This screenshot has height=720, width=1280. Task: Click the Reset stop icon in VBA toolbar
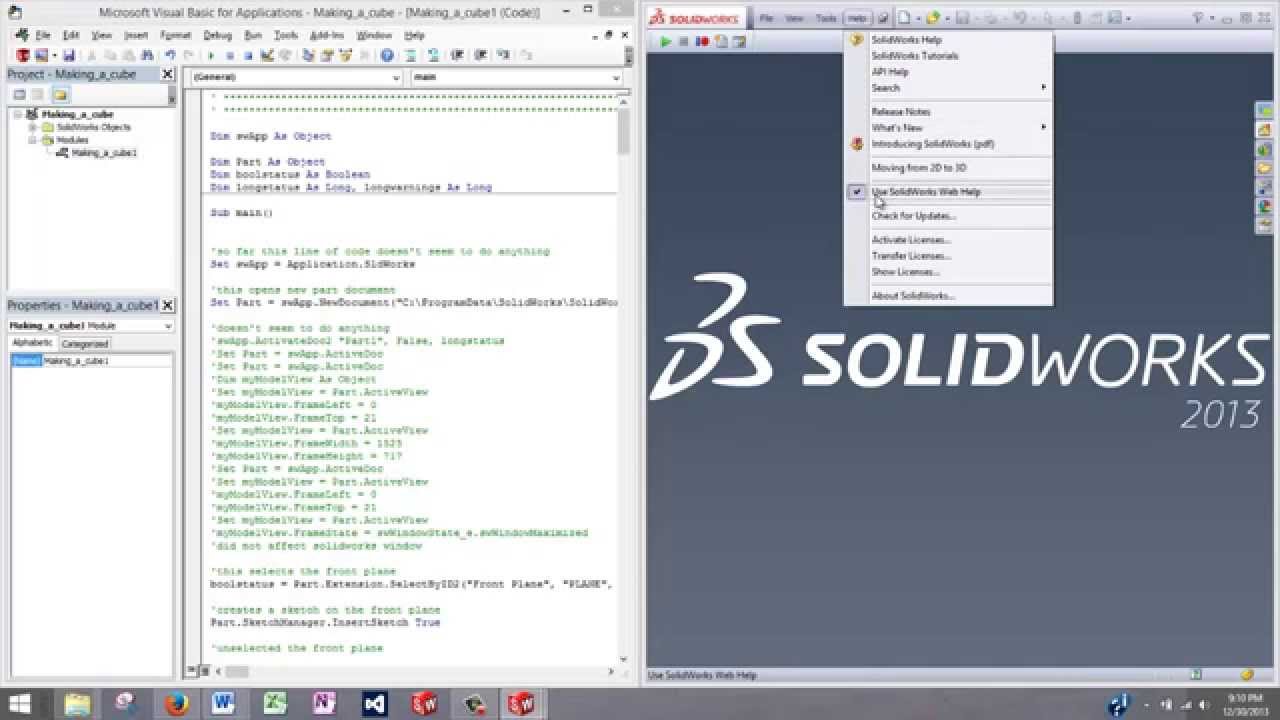(x=247, y=55)
